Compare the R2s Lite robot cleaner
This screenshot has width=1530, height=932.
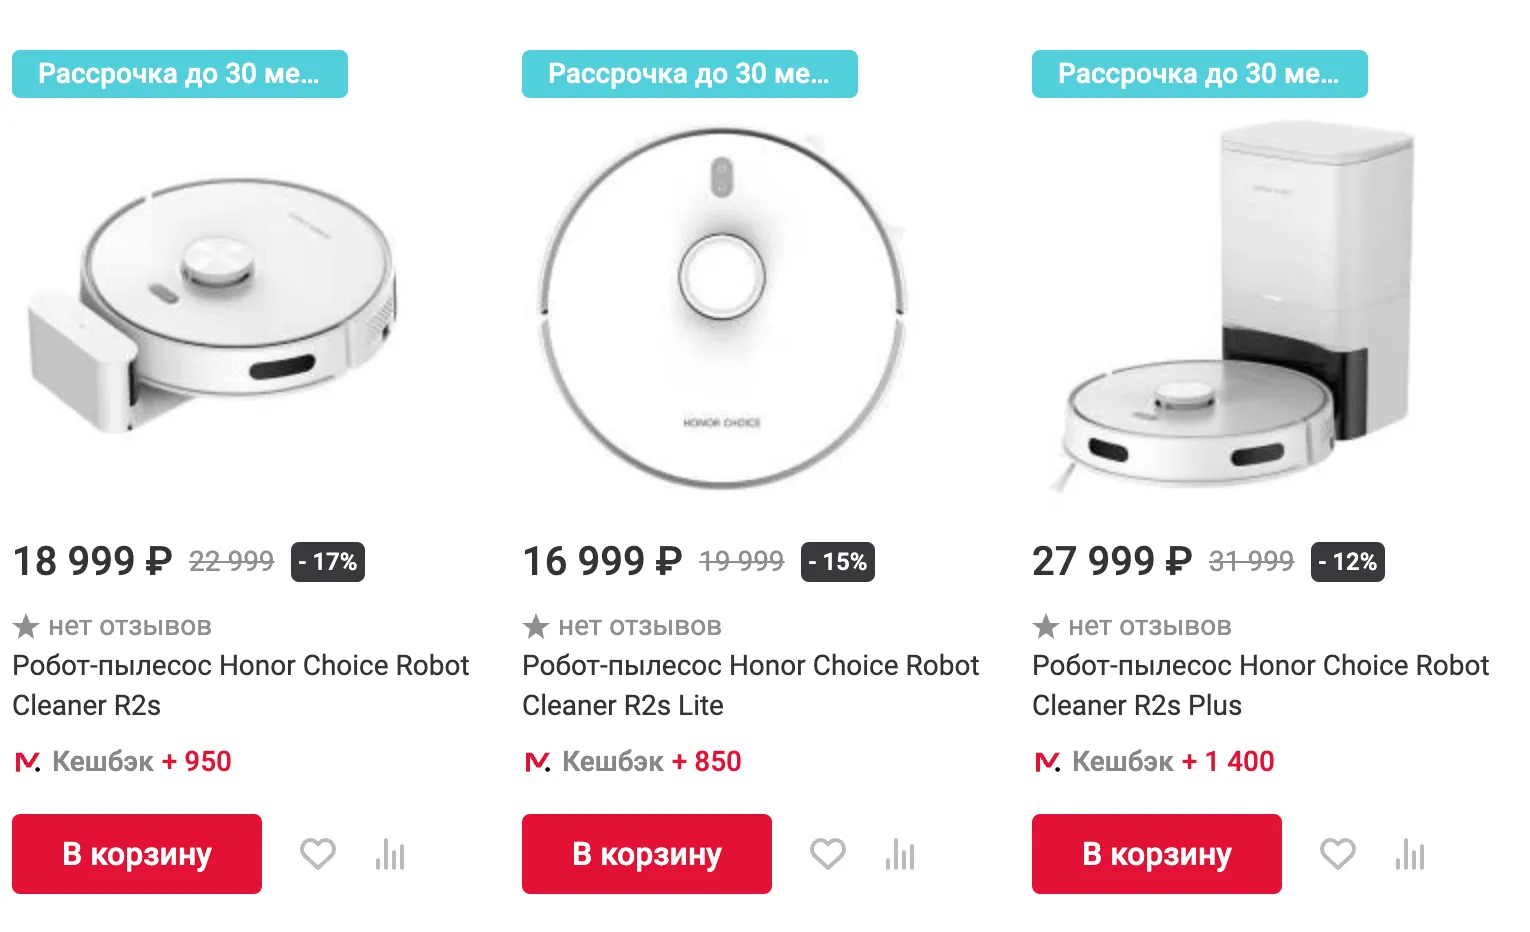900,854
